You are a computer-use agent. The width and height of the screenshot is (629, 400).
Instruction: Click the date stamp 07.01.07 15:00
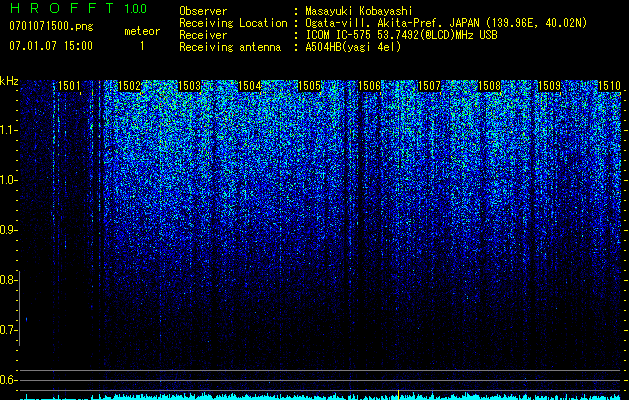(51, 46)
